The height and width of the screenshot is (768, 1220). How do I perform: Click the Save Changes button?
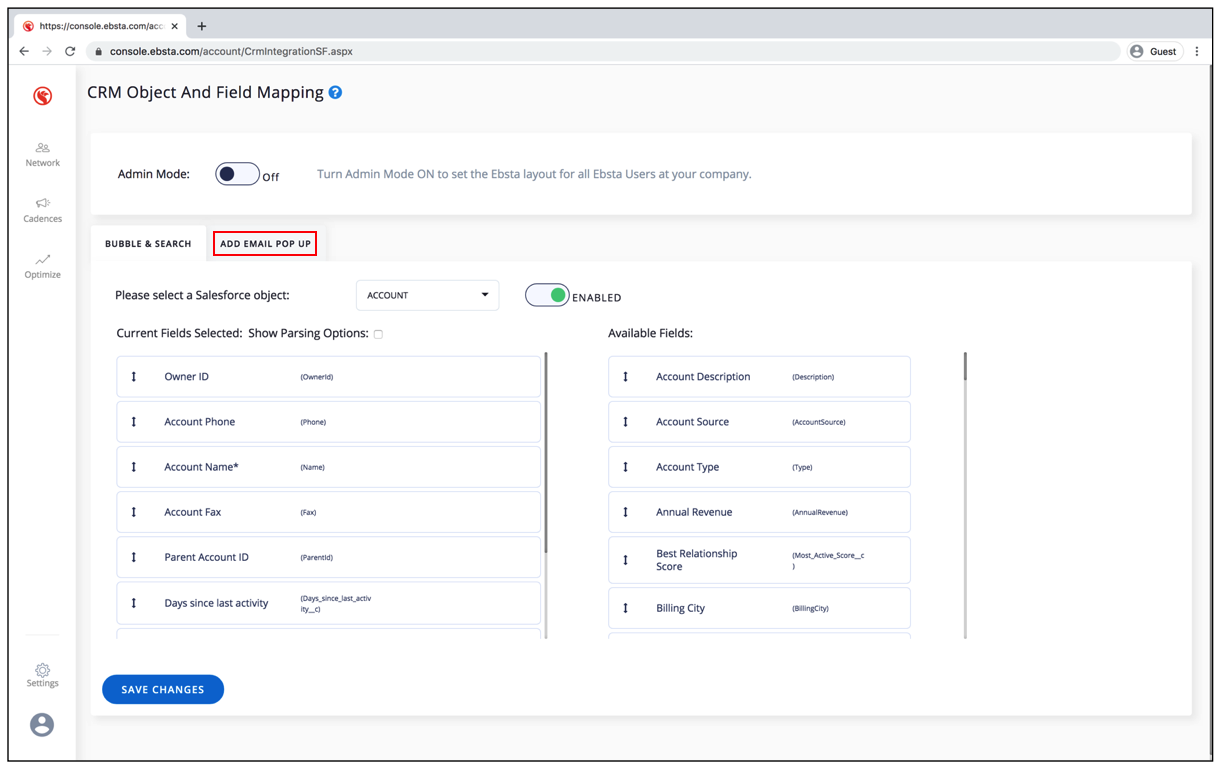point(163,689)
